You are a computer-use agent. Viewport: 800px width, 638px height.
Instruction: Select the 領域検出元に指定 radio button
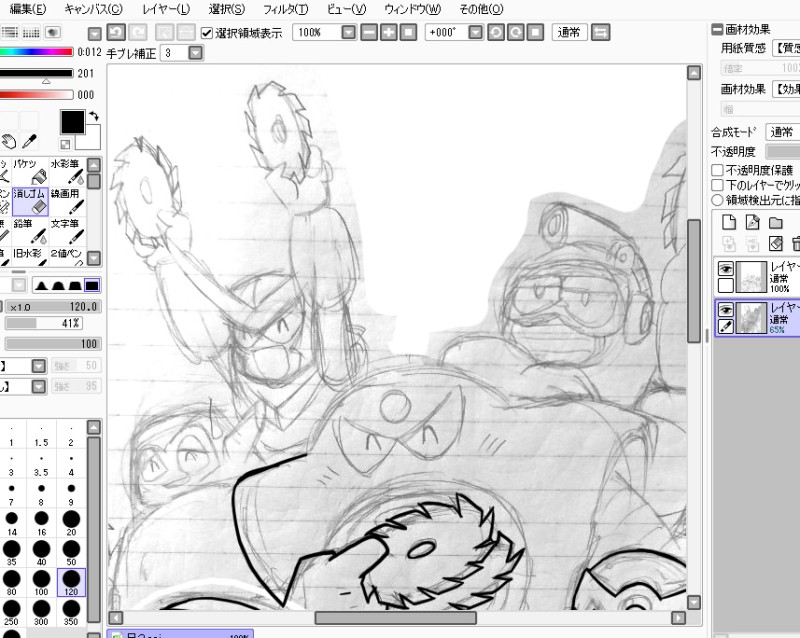click(x=717, y=200)
